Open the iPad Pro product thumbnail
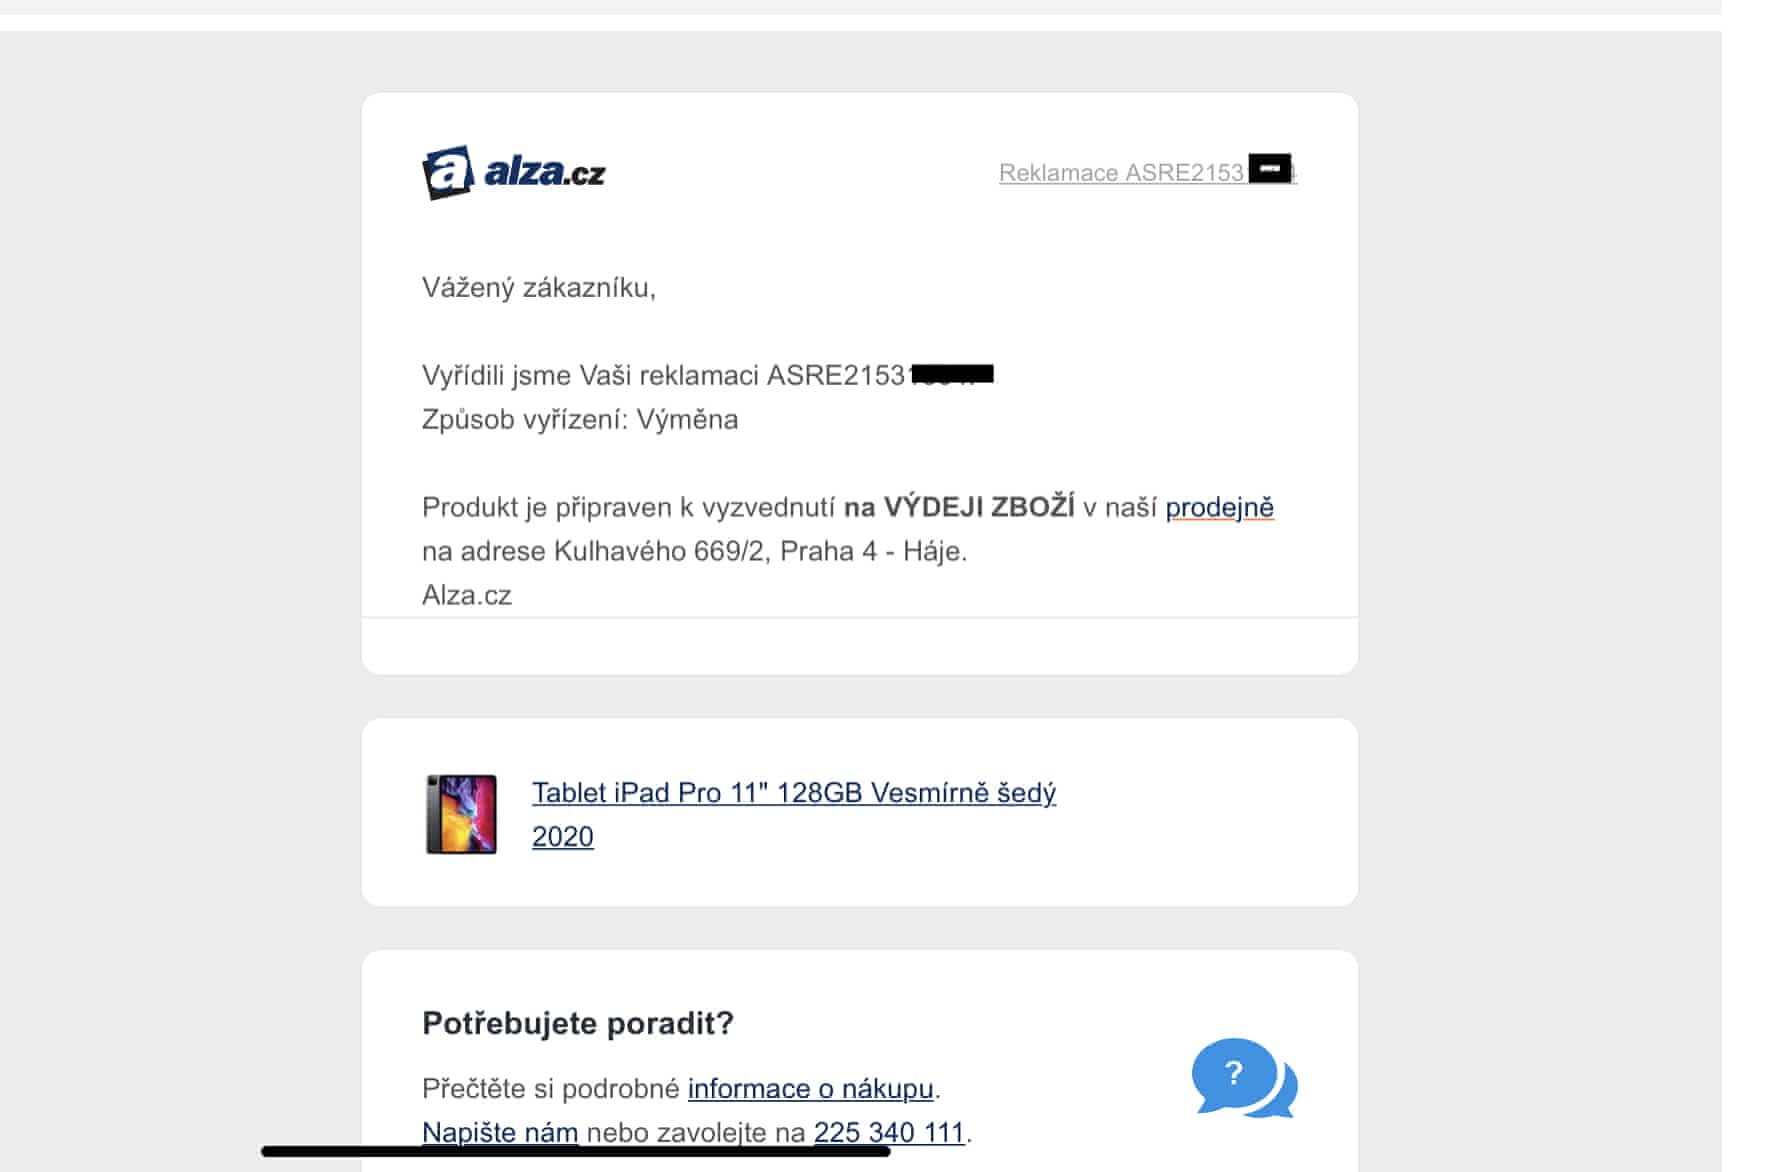The width and height of the screenshot is (1770, 1172). coord(461,814)
